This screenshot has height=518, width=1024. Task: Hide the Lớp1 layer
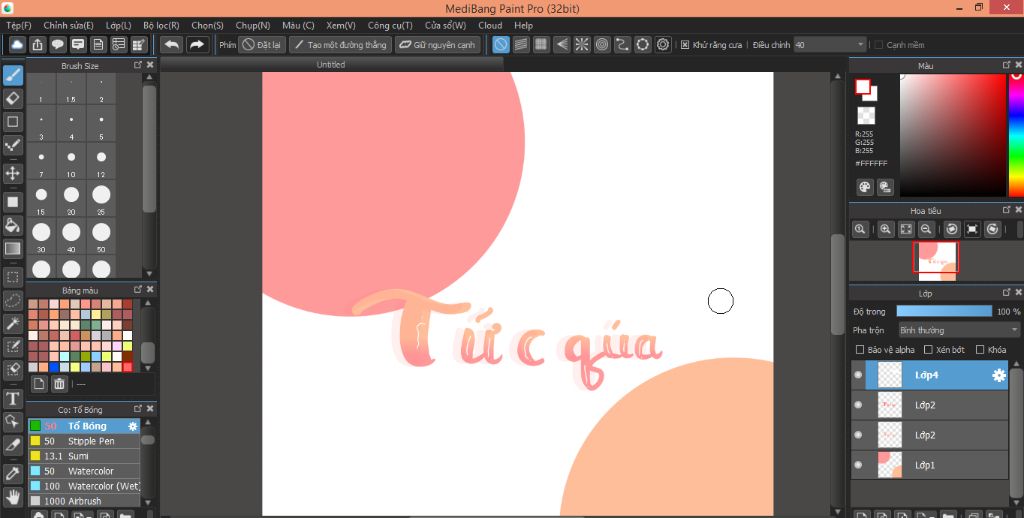858,465
